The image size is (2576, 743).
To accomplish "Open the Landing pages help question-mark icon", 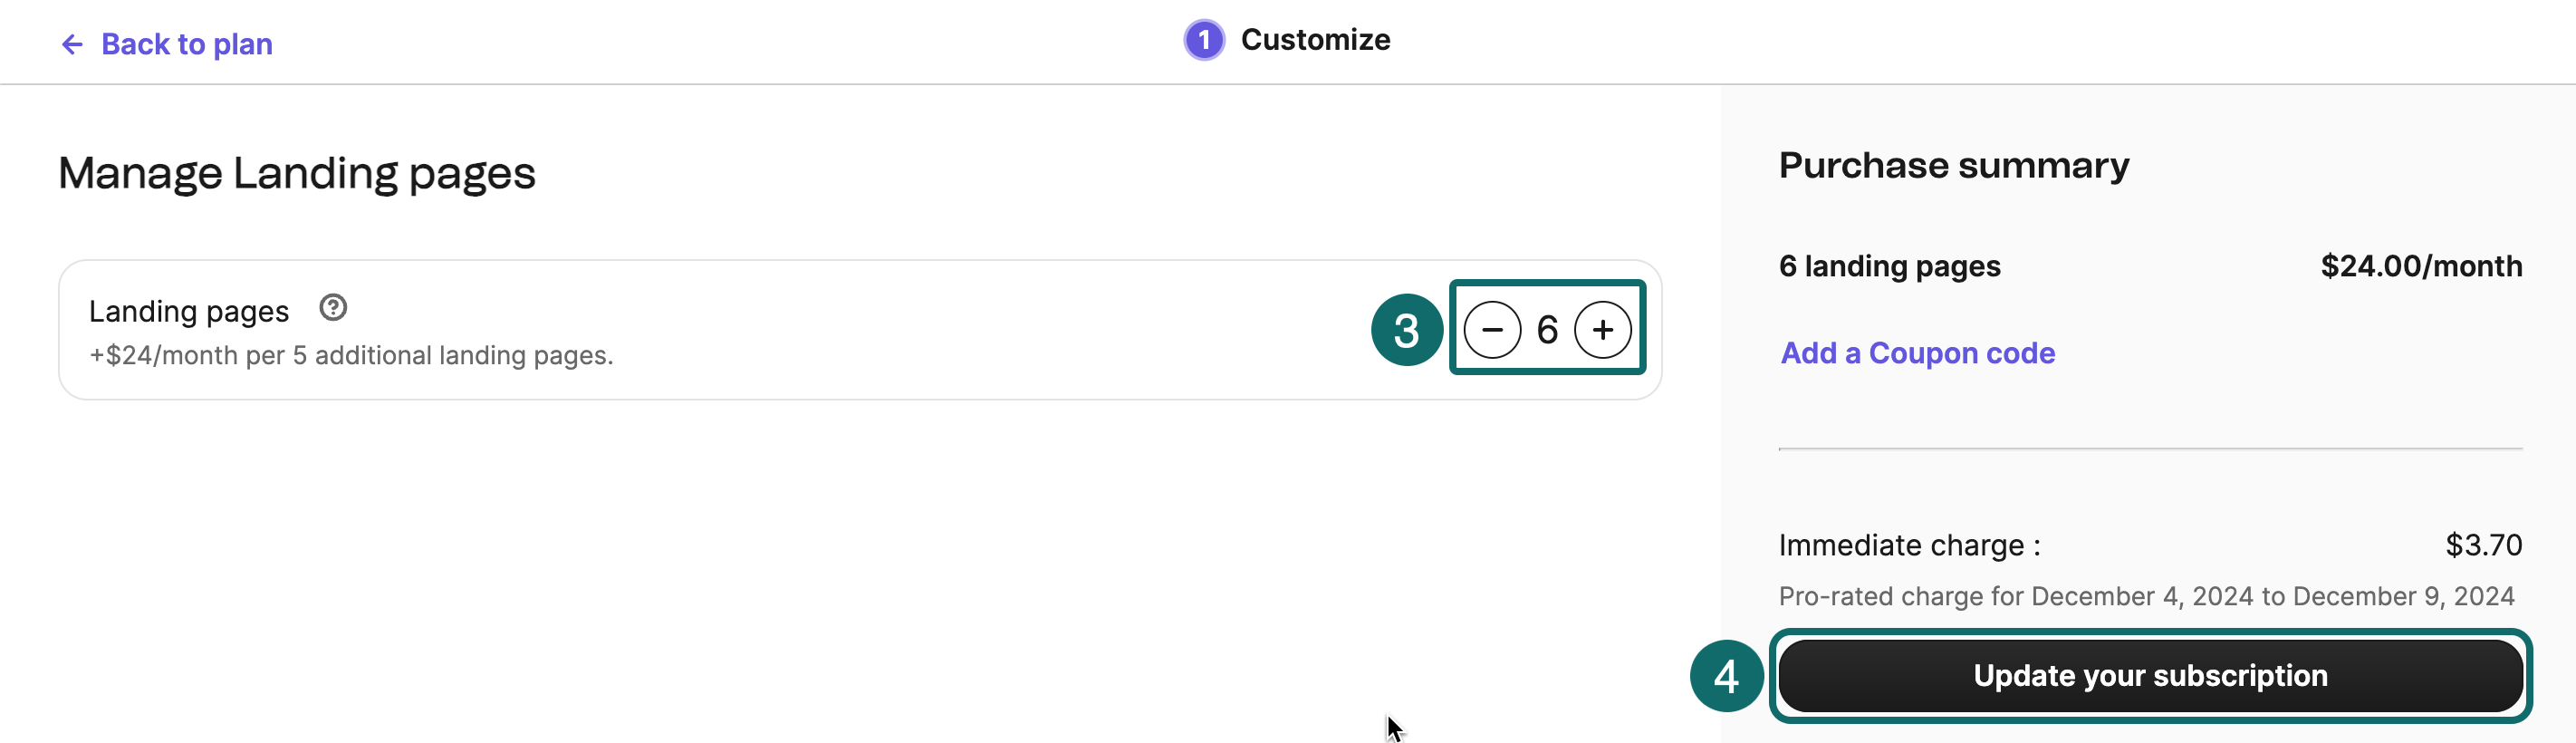I will click(333, 308).
